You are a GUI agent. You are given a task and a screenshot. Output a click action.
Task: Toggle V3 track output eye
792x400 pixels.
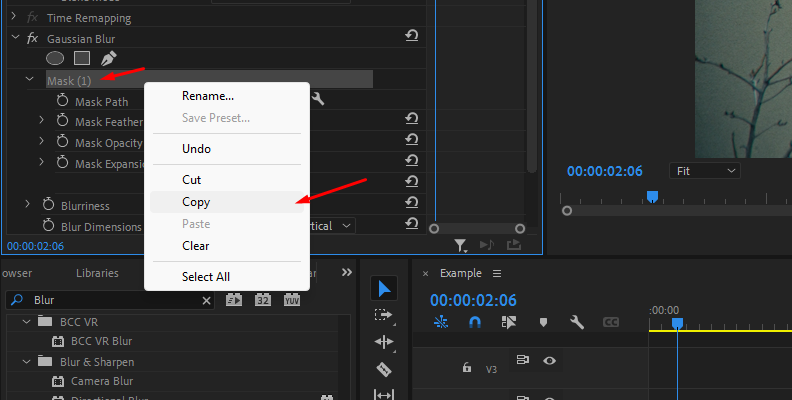tap(550, 361)
